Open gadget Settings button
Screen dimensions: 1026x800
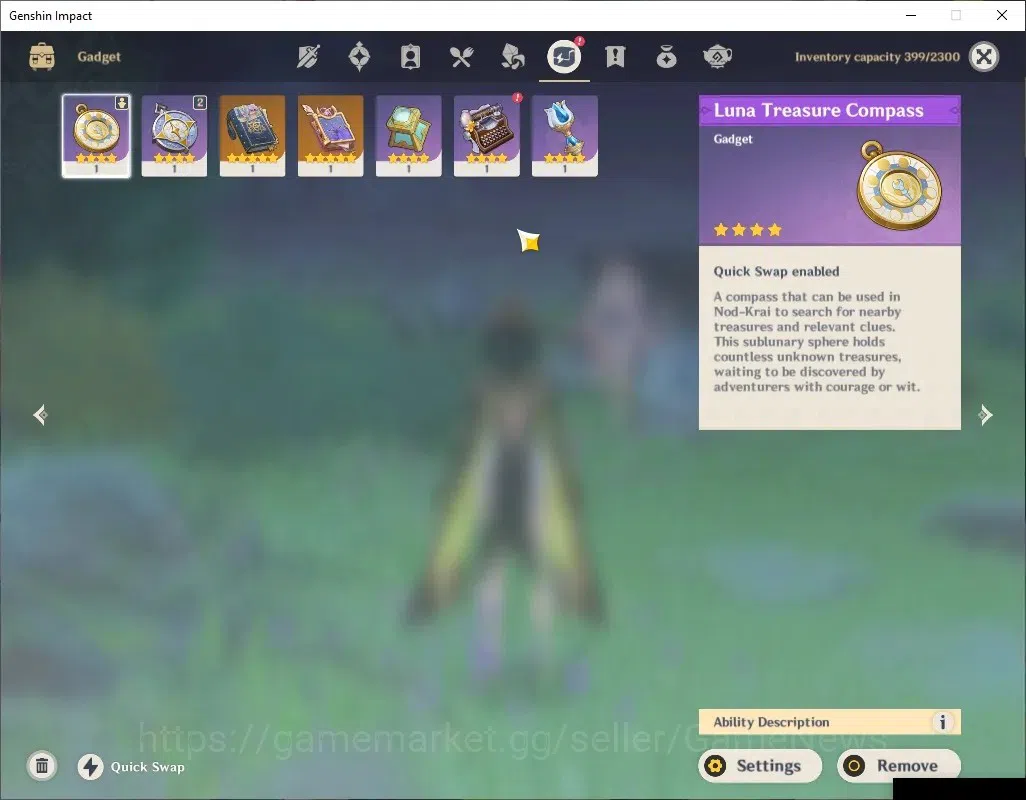click(760, 765)
